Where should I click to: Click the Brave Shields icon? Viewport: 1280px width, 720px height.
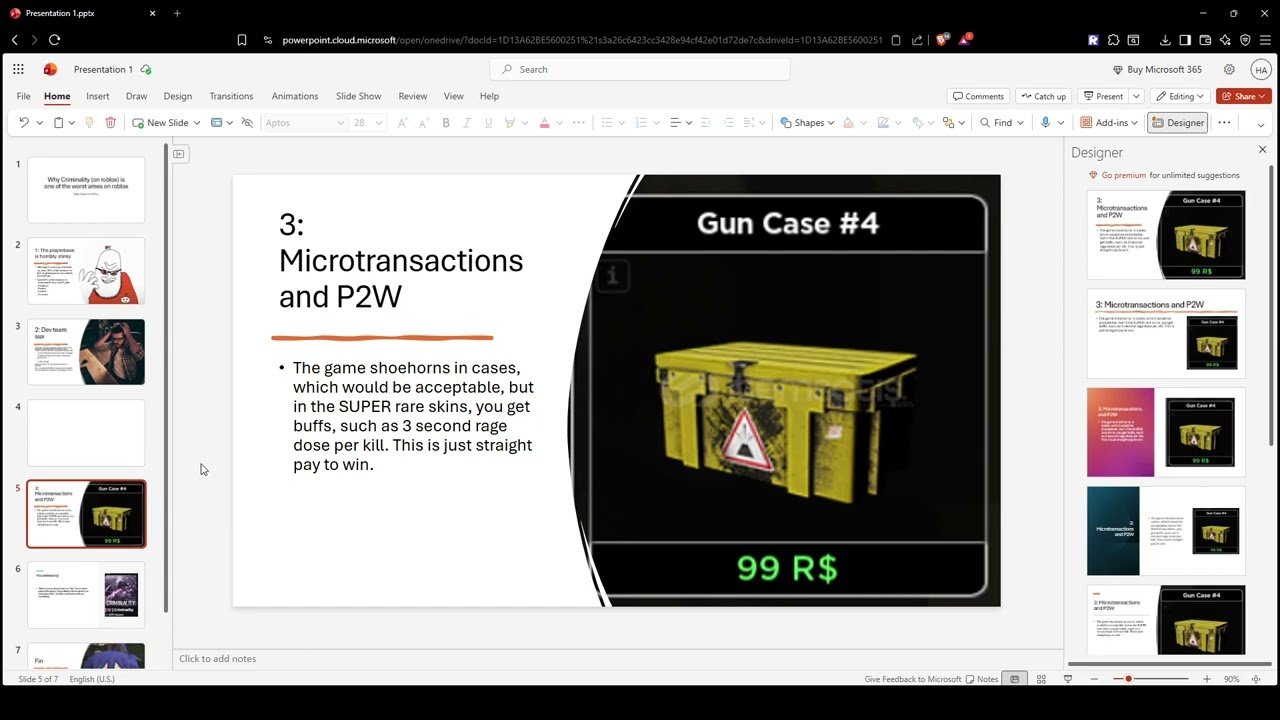[943, 40]
